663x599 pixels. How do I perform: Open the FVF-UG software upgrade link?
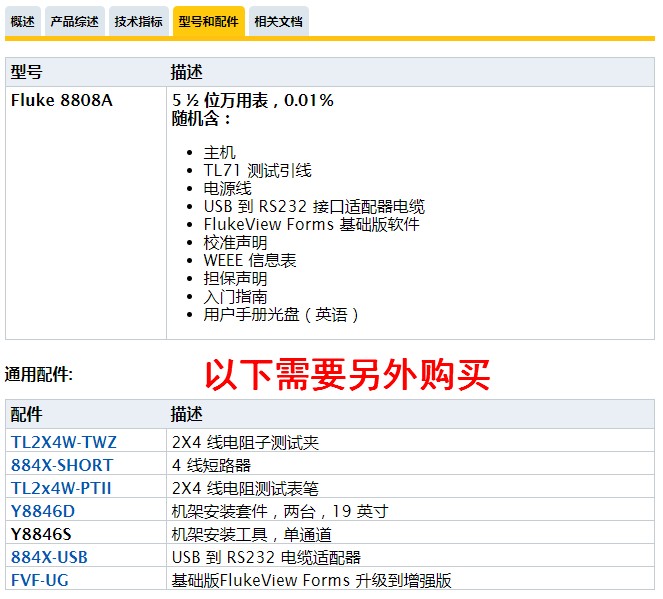pyautogui.click(x=40, y=580)
